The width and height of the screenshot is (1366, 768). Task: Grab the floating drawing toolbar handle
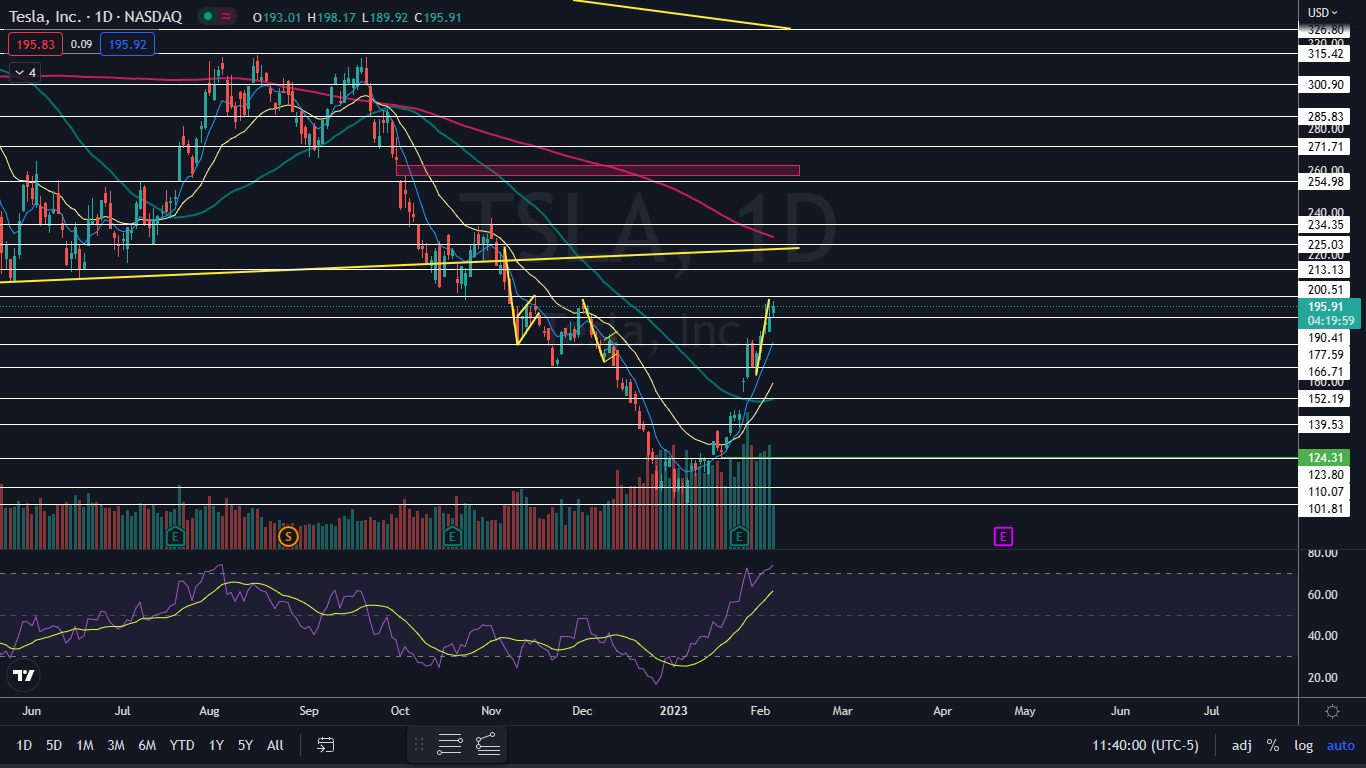[x=419, y=744]
